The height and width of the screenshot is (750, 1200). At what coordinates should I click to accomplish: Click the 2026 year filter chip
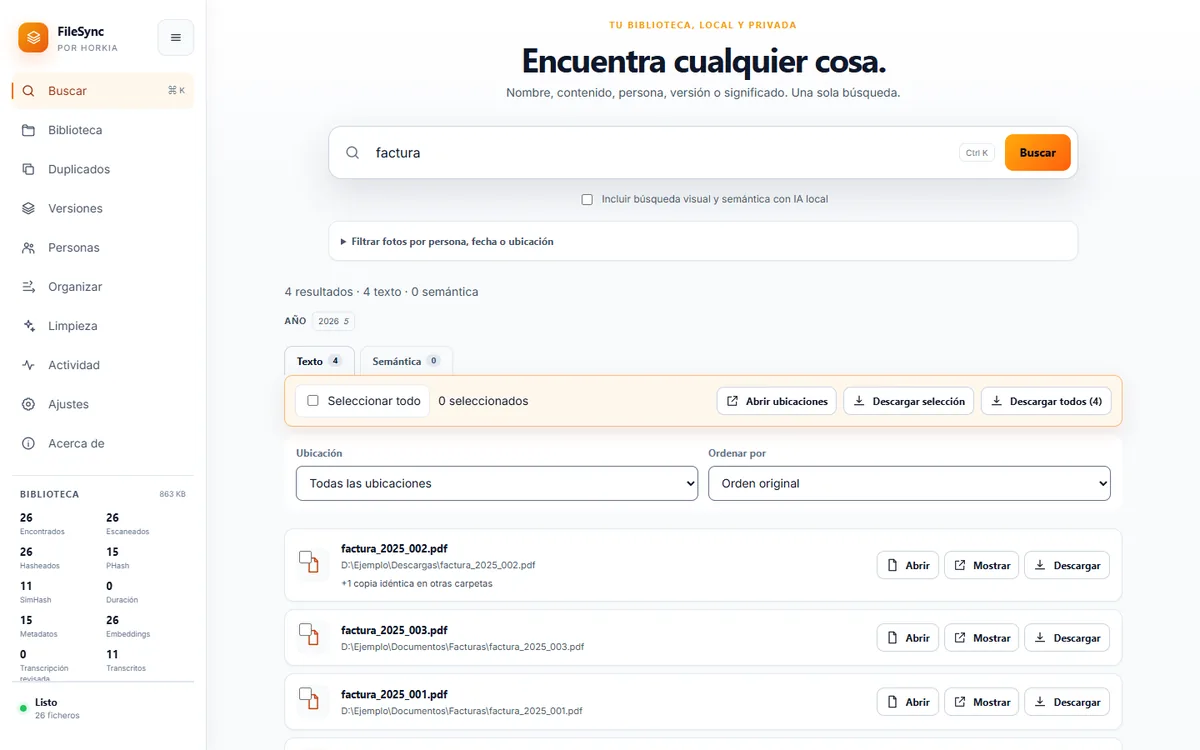click(333, 321)
